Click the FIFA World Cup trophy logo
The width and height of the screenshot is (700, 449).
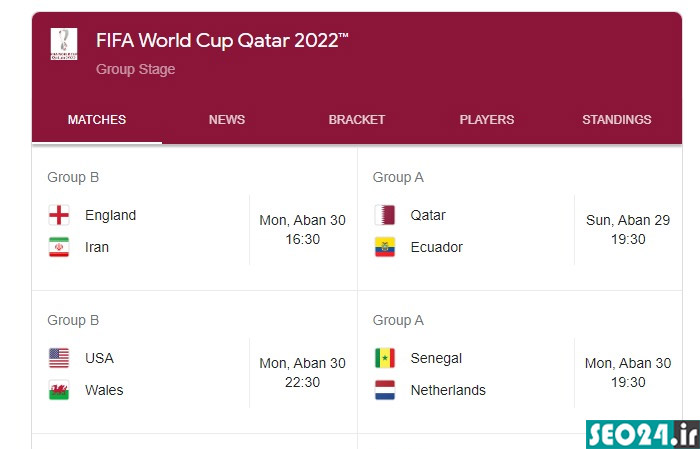click(64, 44)
